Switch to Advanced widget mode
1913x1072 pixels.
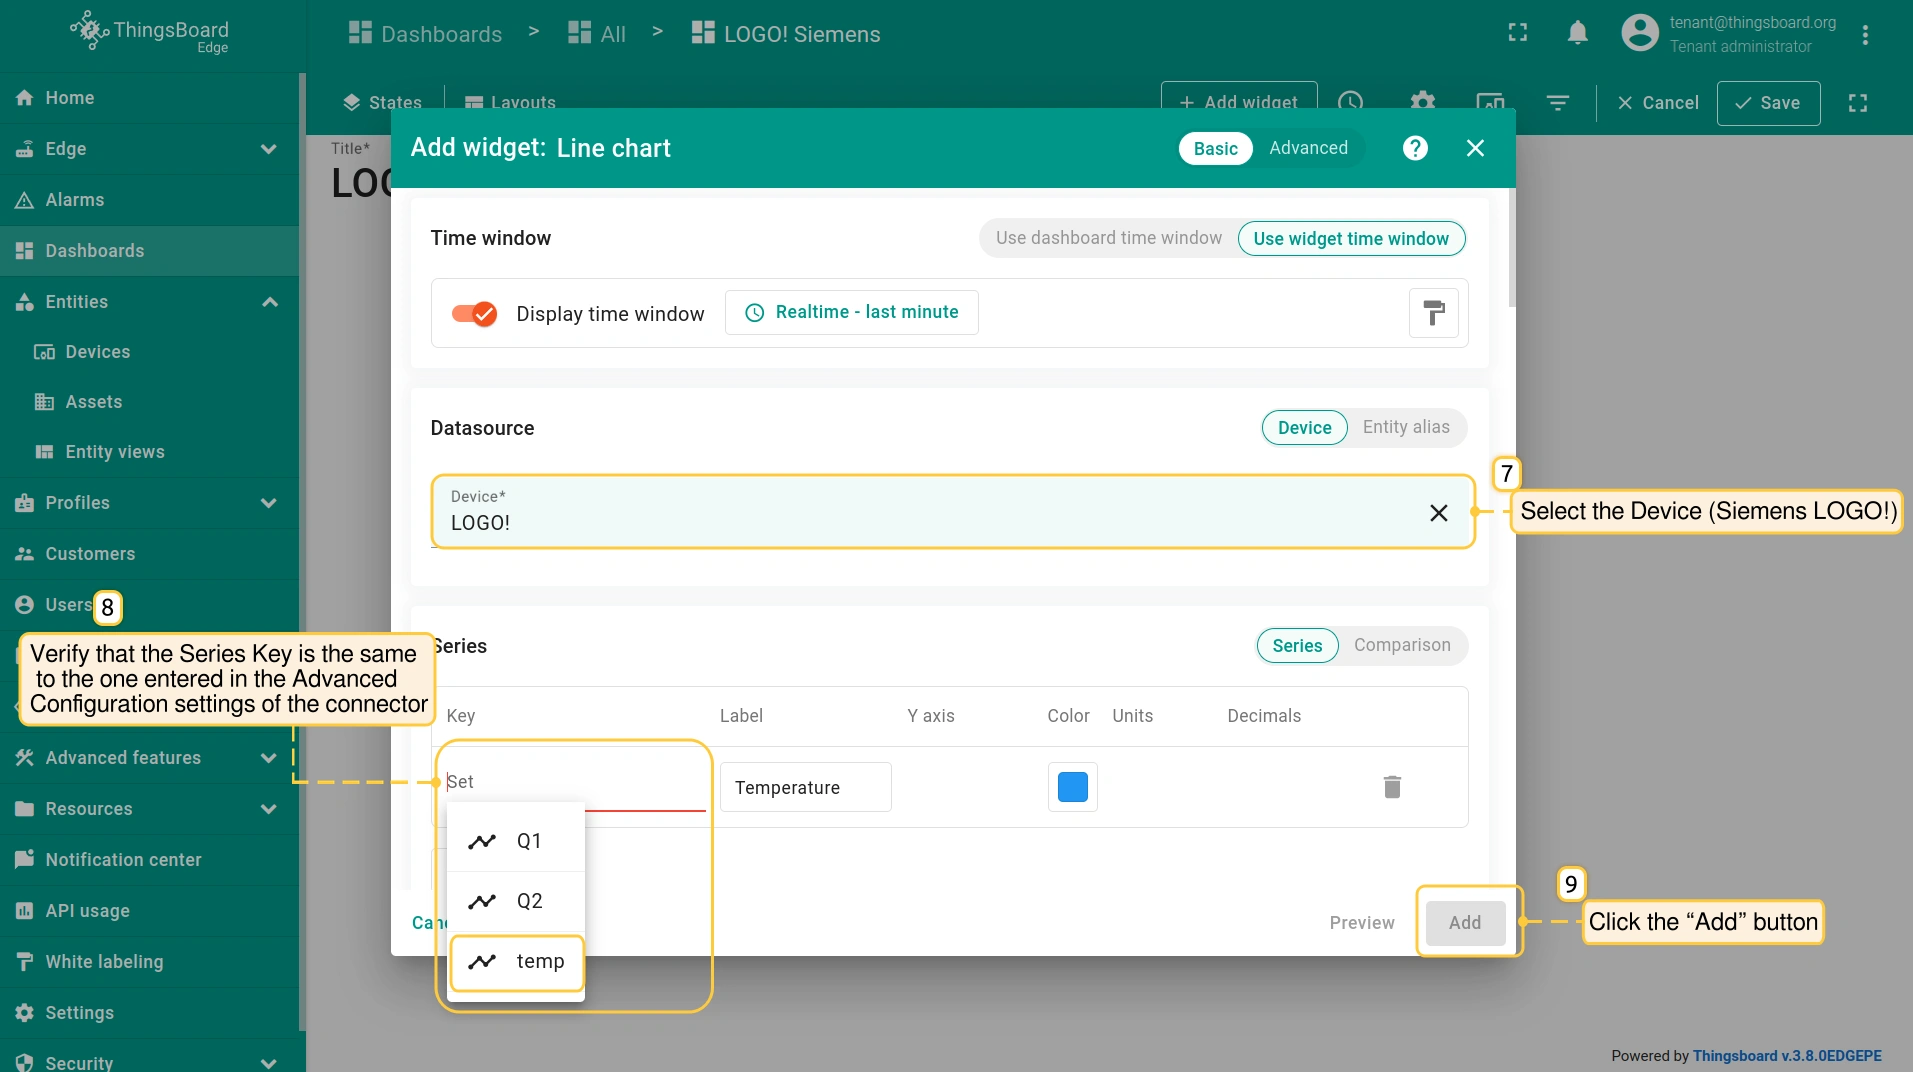pos(1308,148)
